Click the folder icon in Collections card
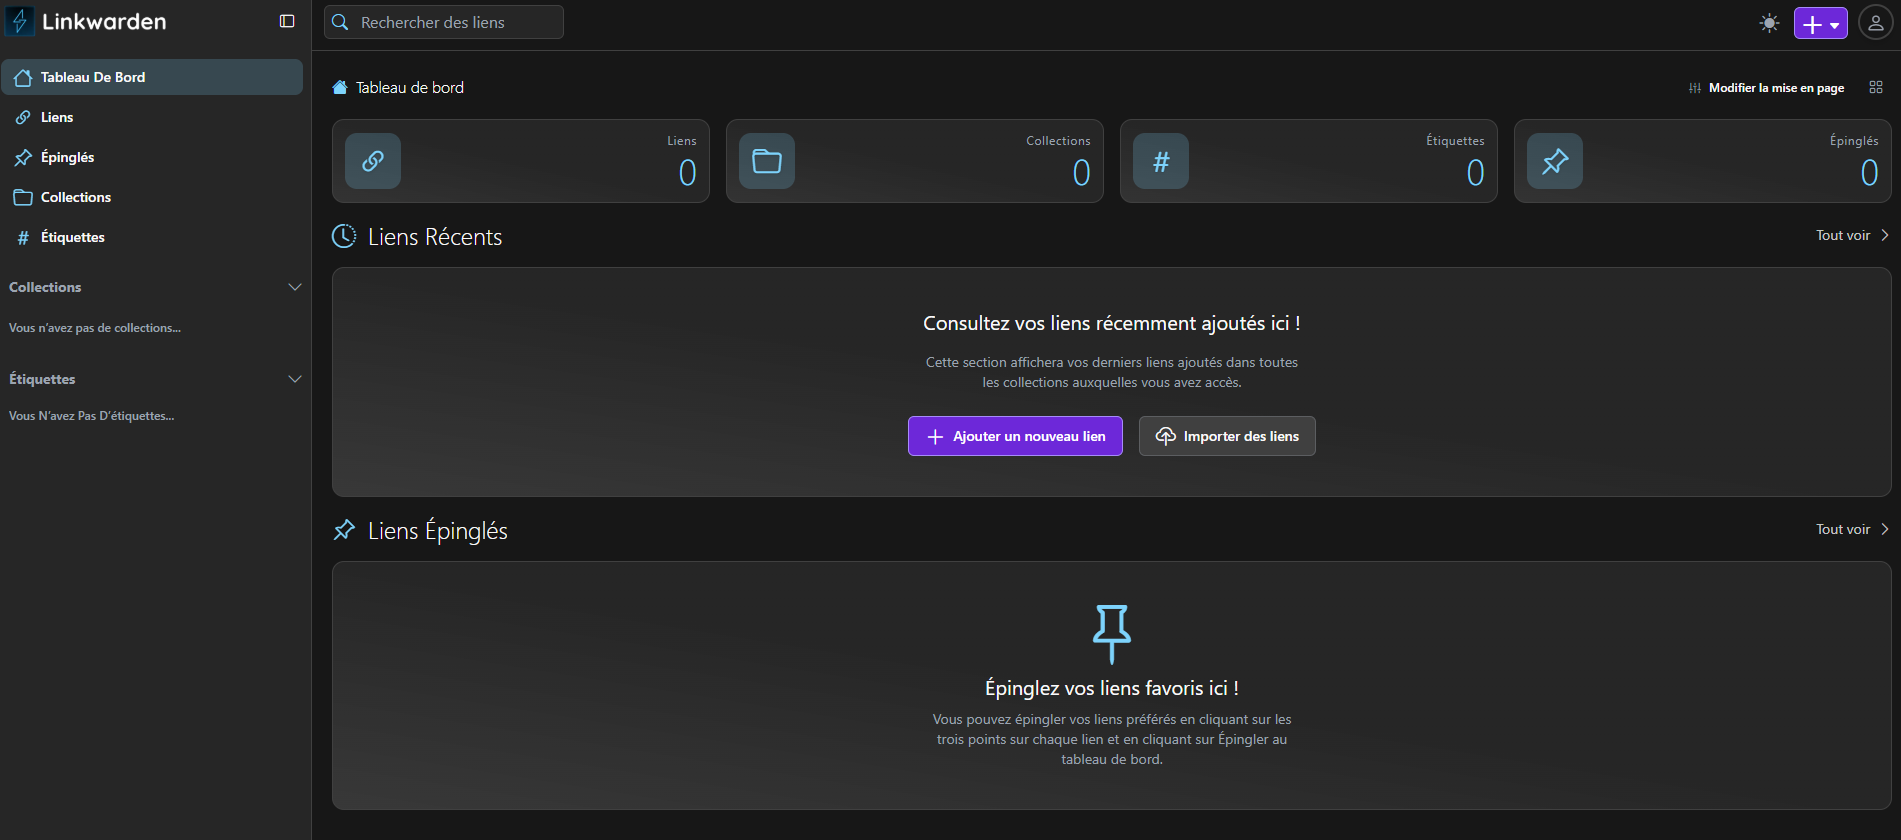Image resolution: width=1901 pixels, height=840 pixels. (767, 161)
